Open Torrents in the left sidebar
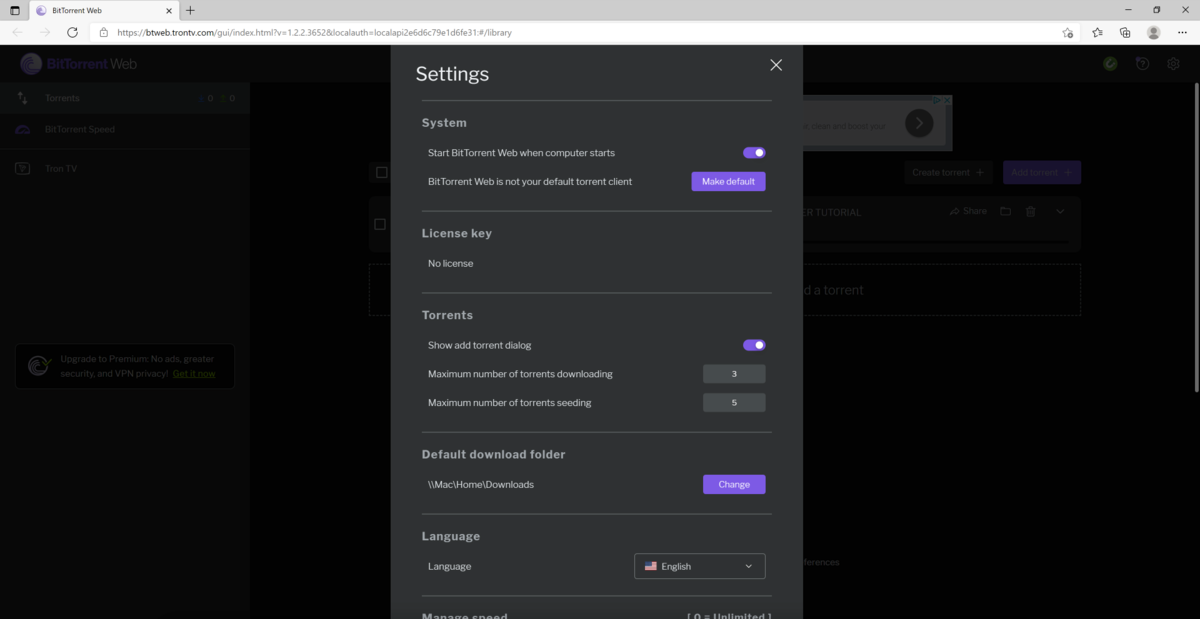 pyautogui.click(x=125, y=98)
